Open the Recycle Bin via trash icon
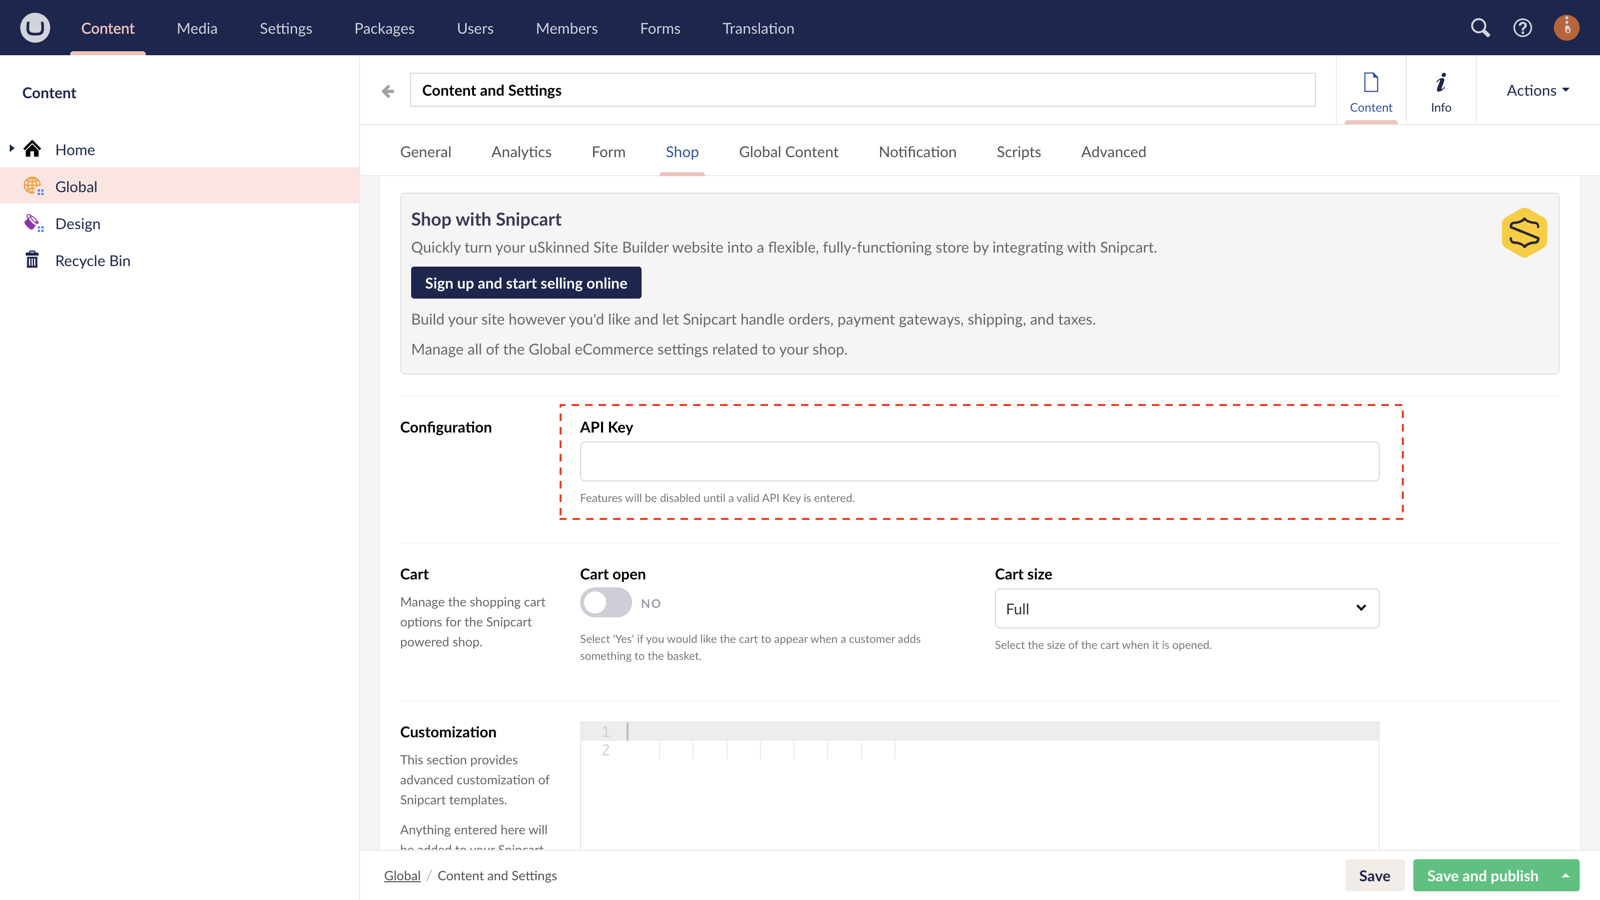 (33, 260)
